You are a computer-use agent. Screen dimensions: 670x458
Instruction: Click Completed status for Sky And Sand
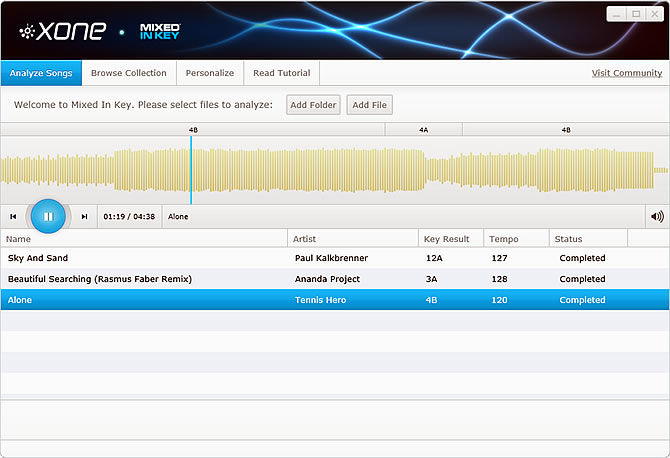[x=582, y=258]
